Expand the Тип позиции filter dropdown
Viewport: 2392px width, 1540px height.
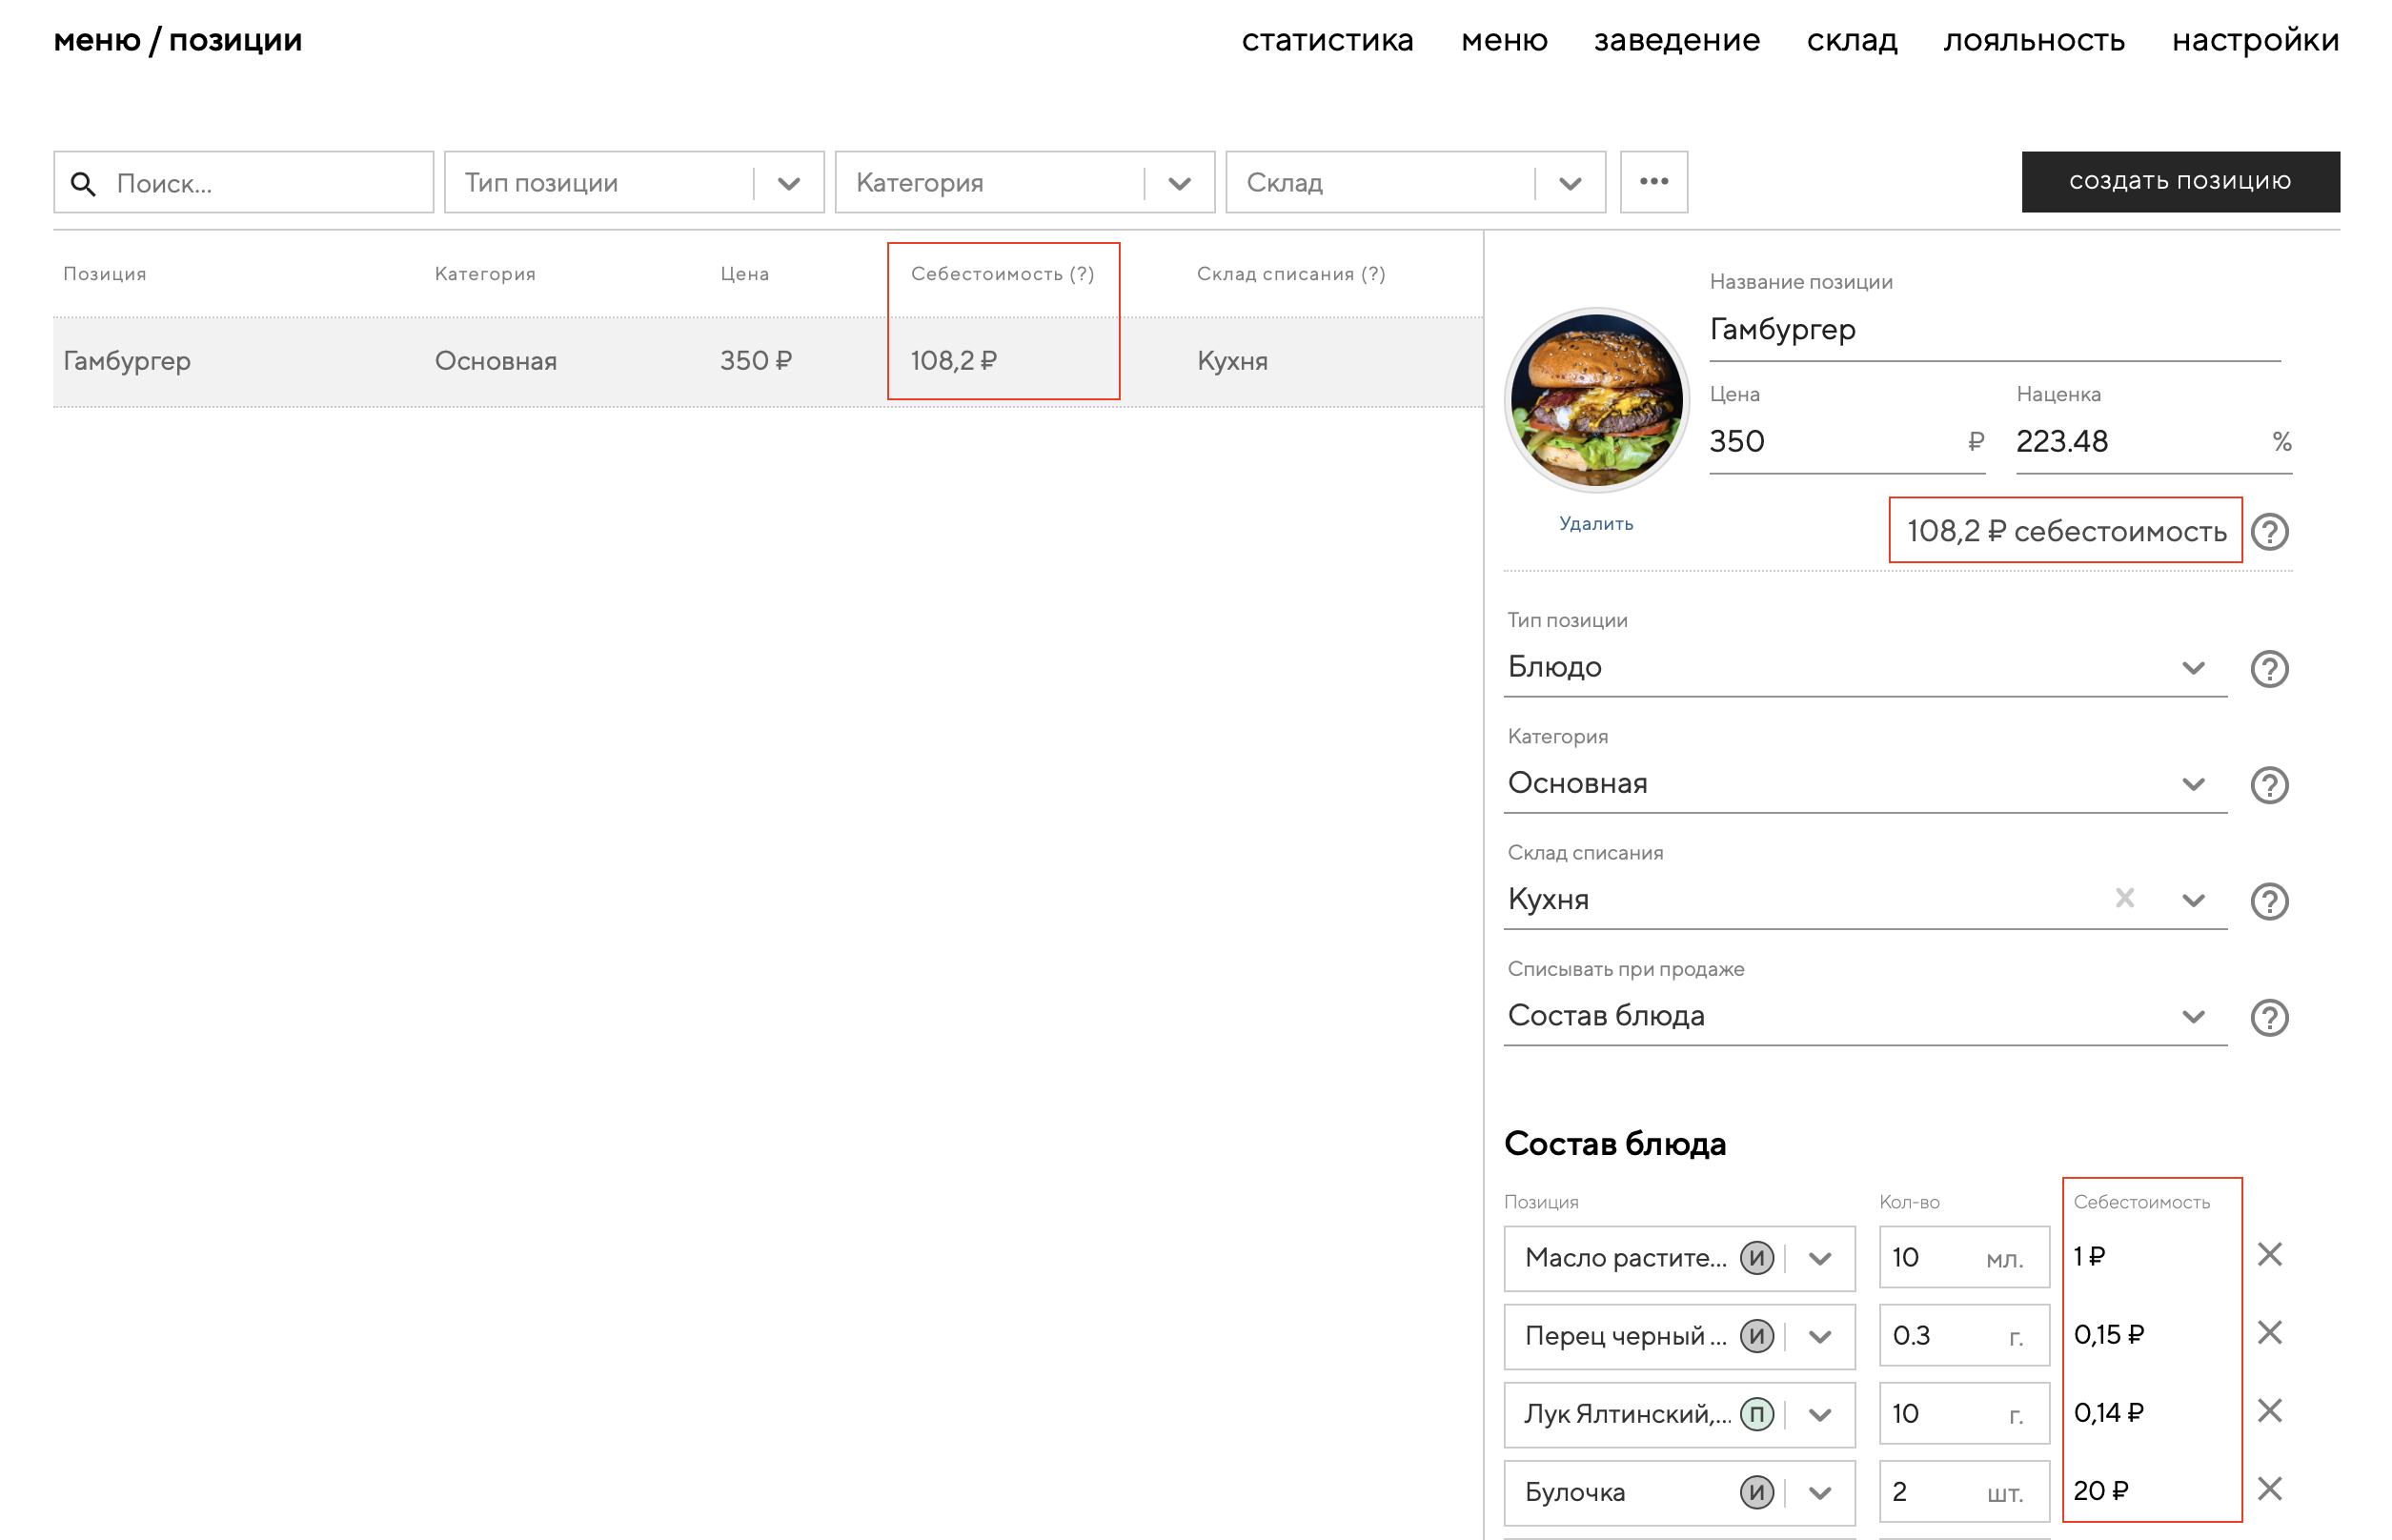tap(788, 184)
